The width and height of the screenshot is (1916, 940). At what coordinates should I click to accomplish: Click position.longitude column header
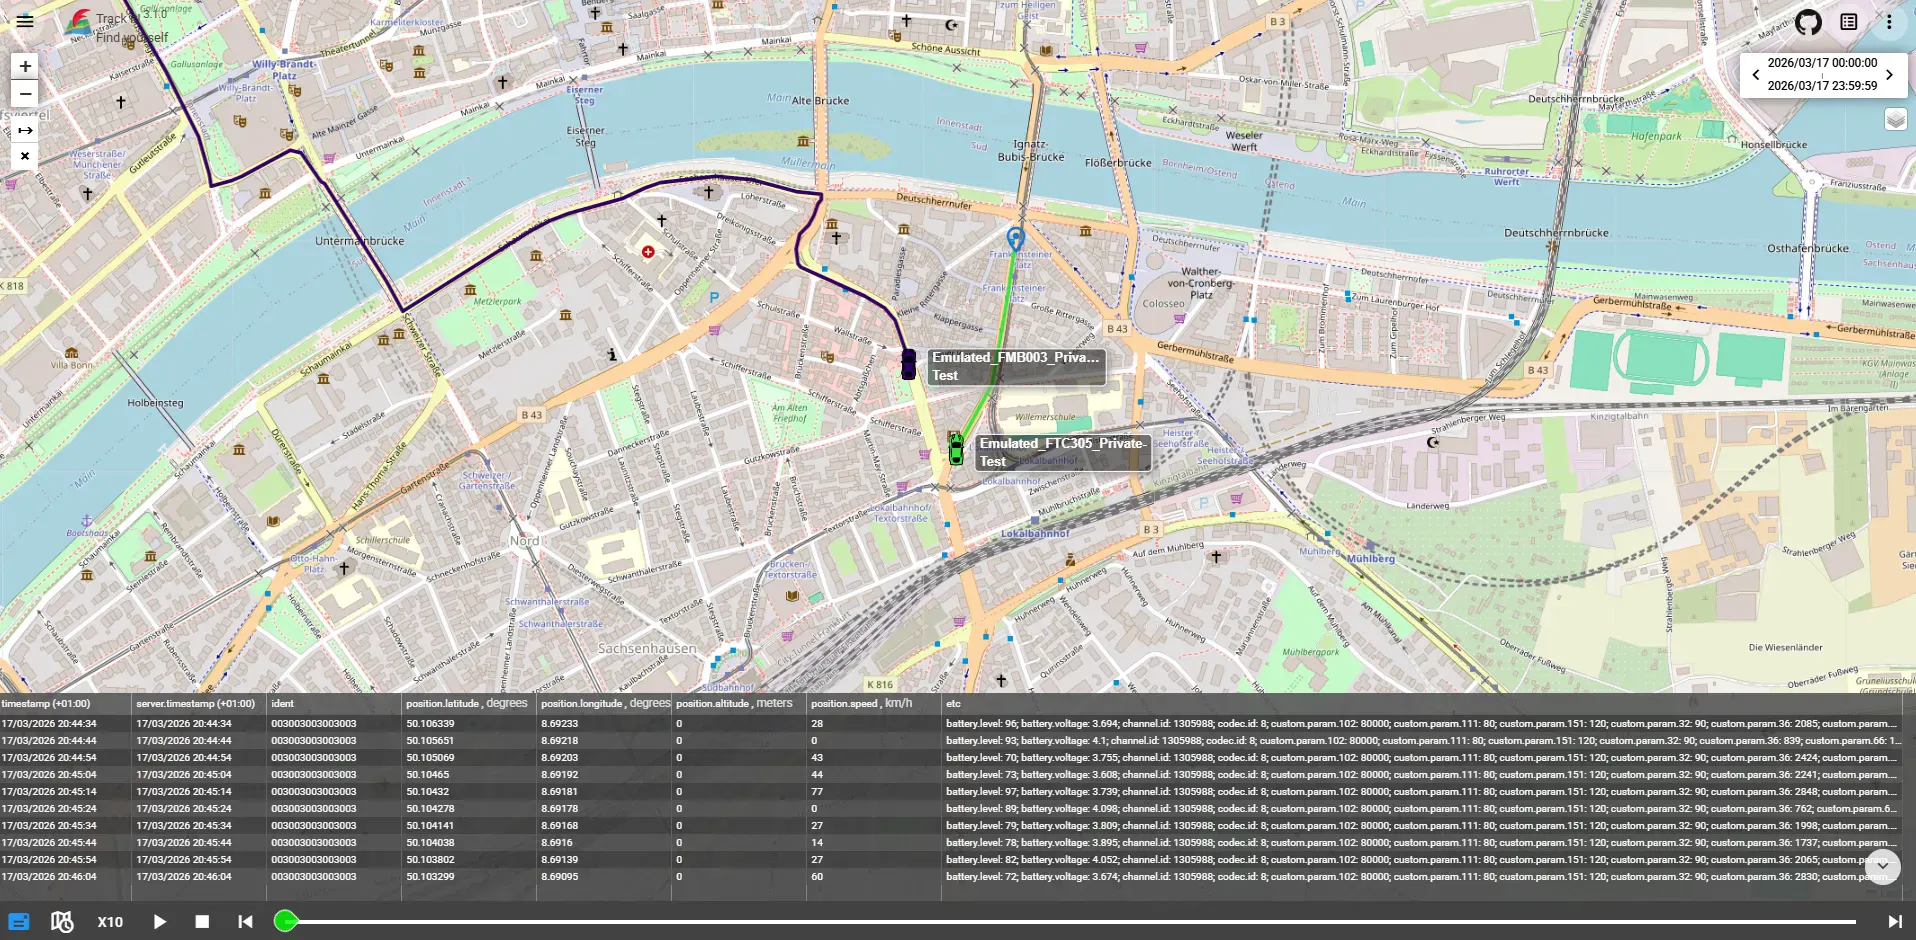coord(606,703)
